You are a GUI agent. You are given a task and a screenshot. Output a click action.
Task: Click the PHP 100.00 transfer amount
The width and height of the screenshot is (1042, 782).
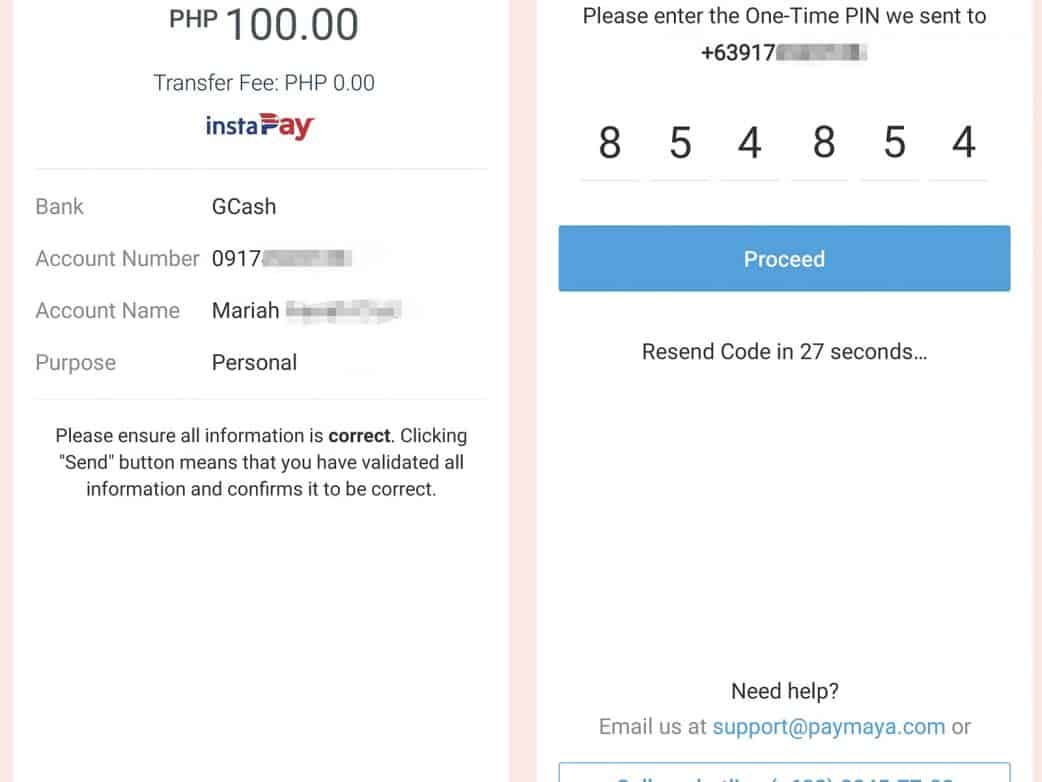pos(264,24)
